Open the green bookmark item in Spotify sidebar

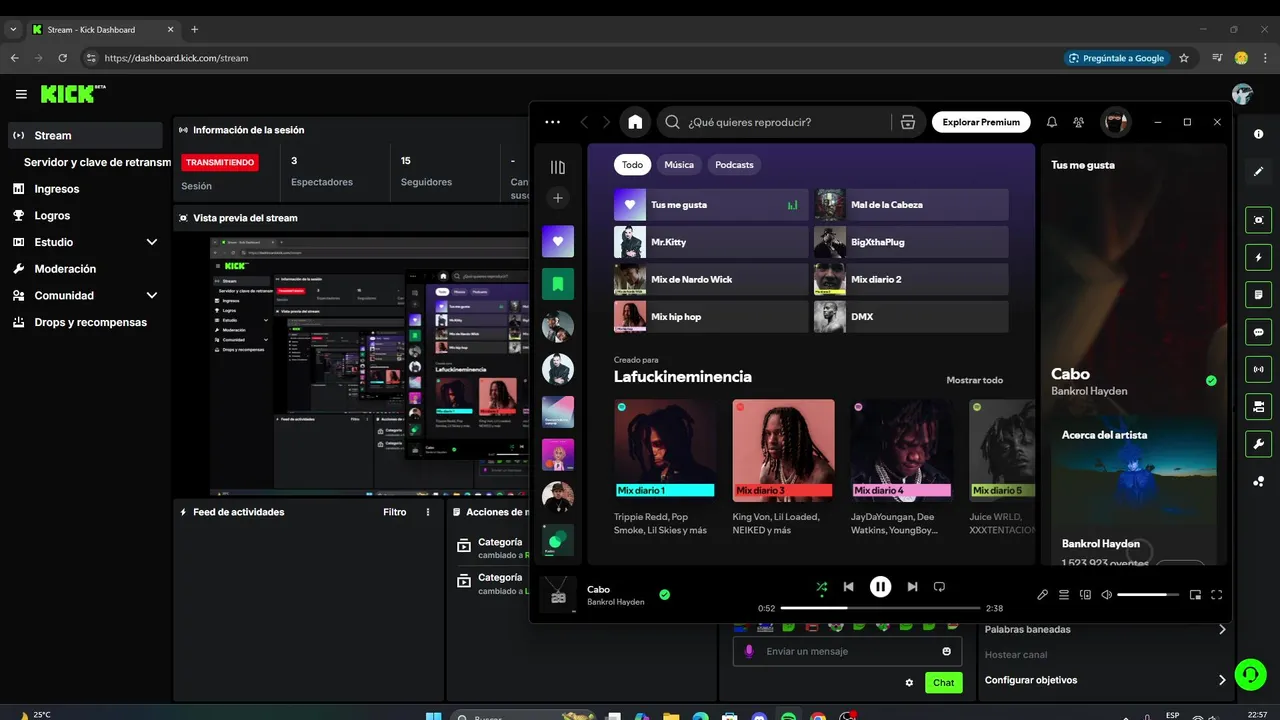tap(558, 284)
